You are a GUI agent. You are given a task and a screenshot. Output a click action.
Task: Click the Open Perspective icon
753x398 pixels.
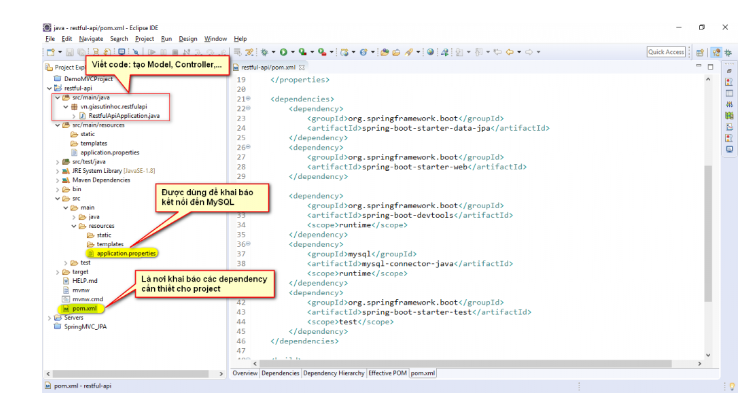click(700, 52)
